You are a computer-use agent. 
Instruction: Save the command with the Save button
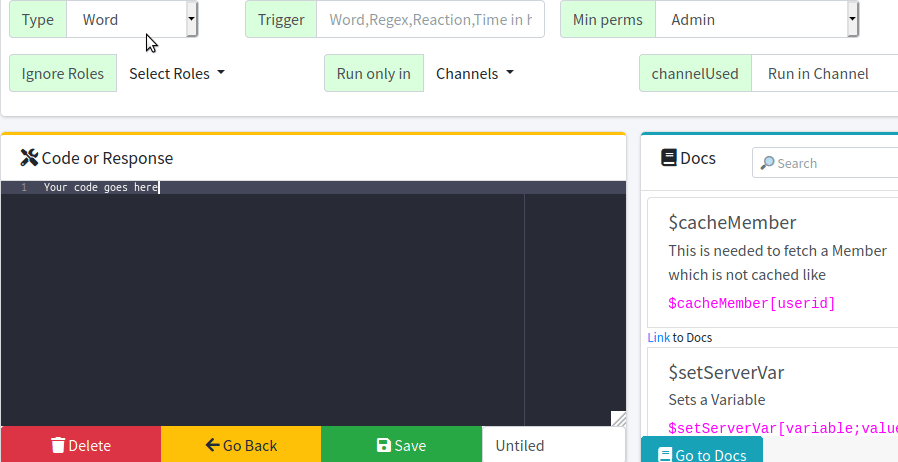coord(401,445)
